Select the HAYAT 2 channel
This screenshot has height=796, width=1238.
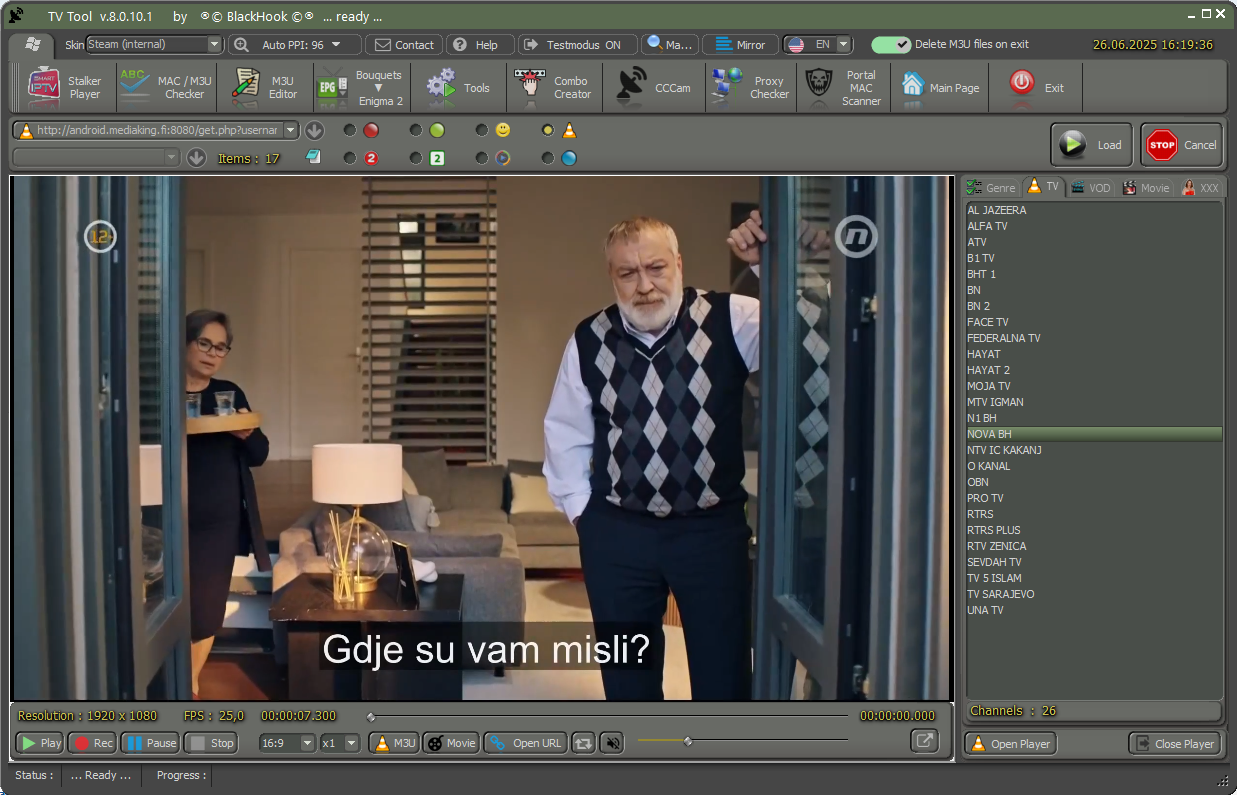point(1093,370)
